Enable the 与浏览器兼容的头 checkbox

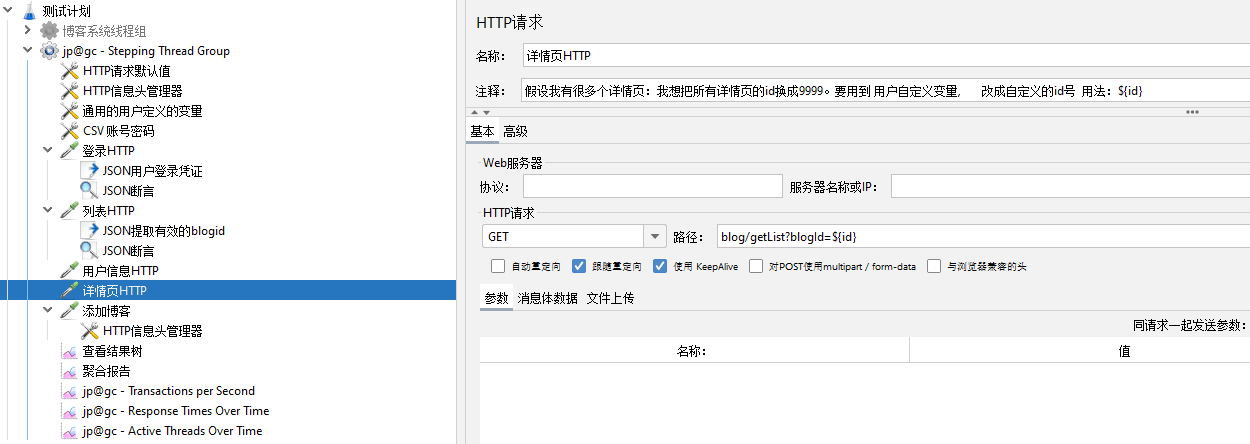(x=934, y=267)
